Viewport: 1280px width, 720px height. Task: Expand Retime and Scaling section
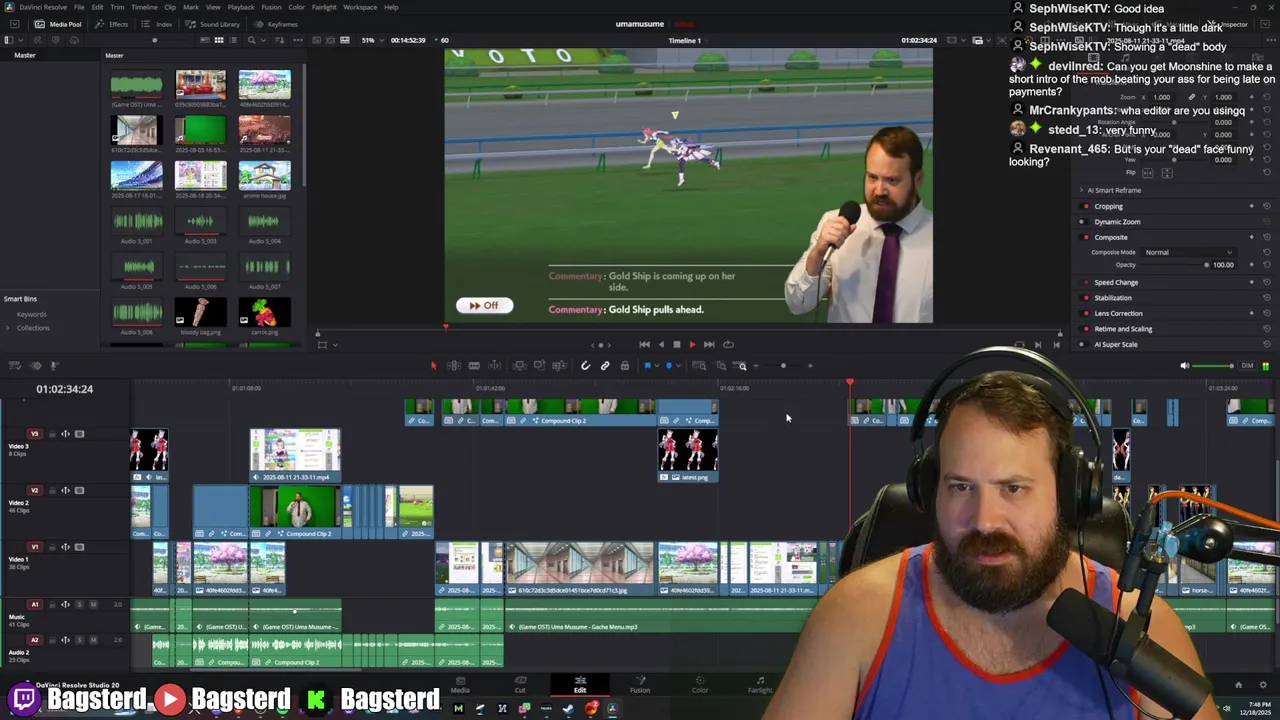1123,329
